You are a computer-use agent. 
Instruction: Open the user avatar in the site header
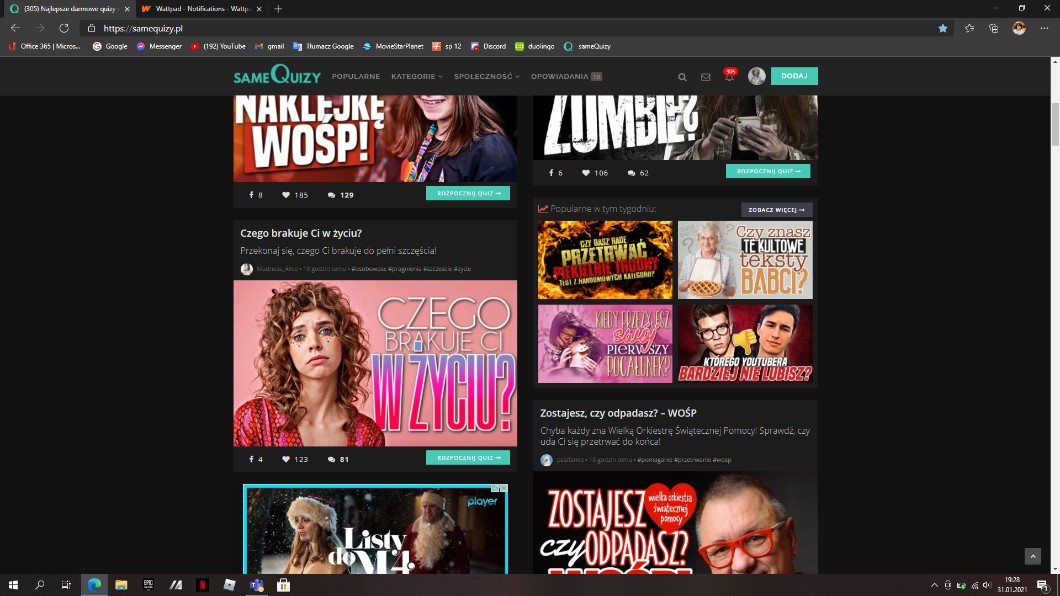[757, 76]
